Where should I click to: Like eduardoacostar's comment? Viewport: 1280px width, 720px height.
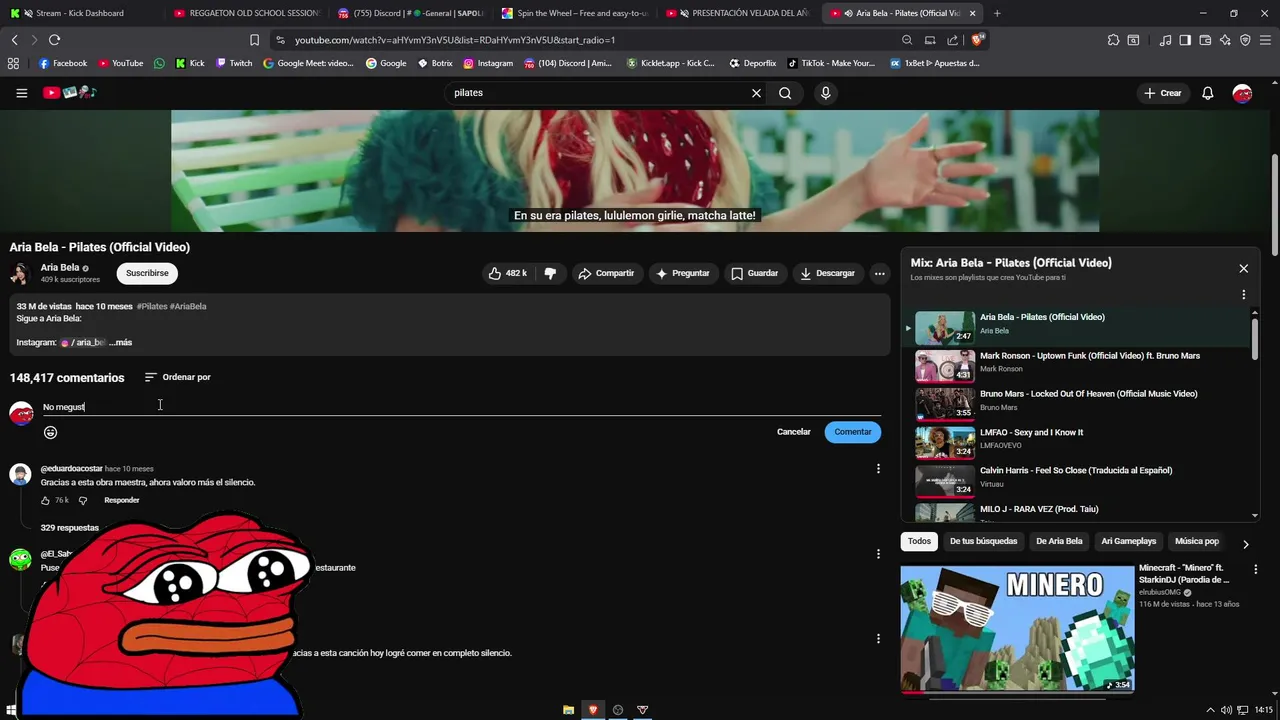45,500
